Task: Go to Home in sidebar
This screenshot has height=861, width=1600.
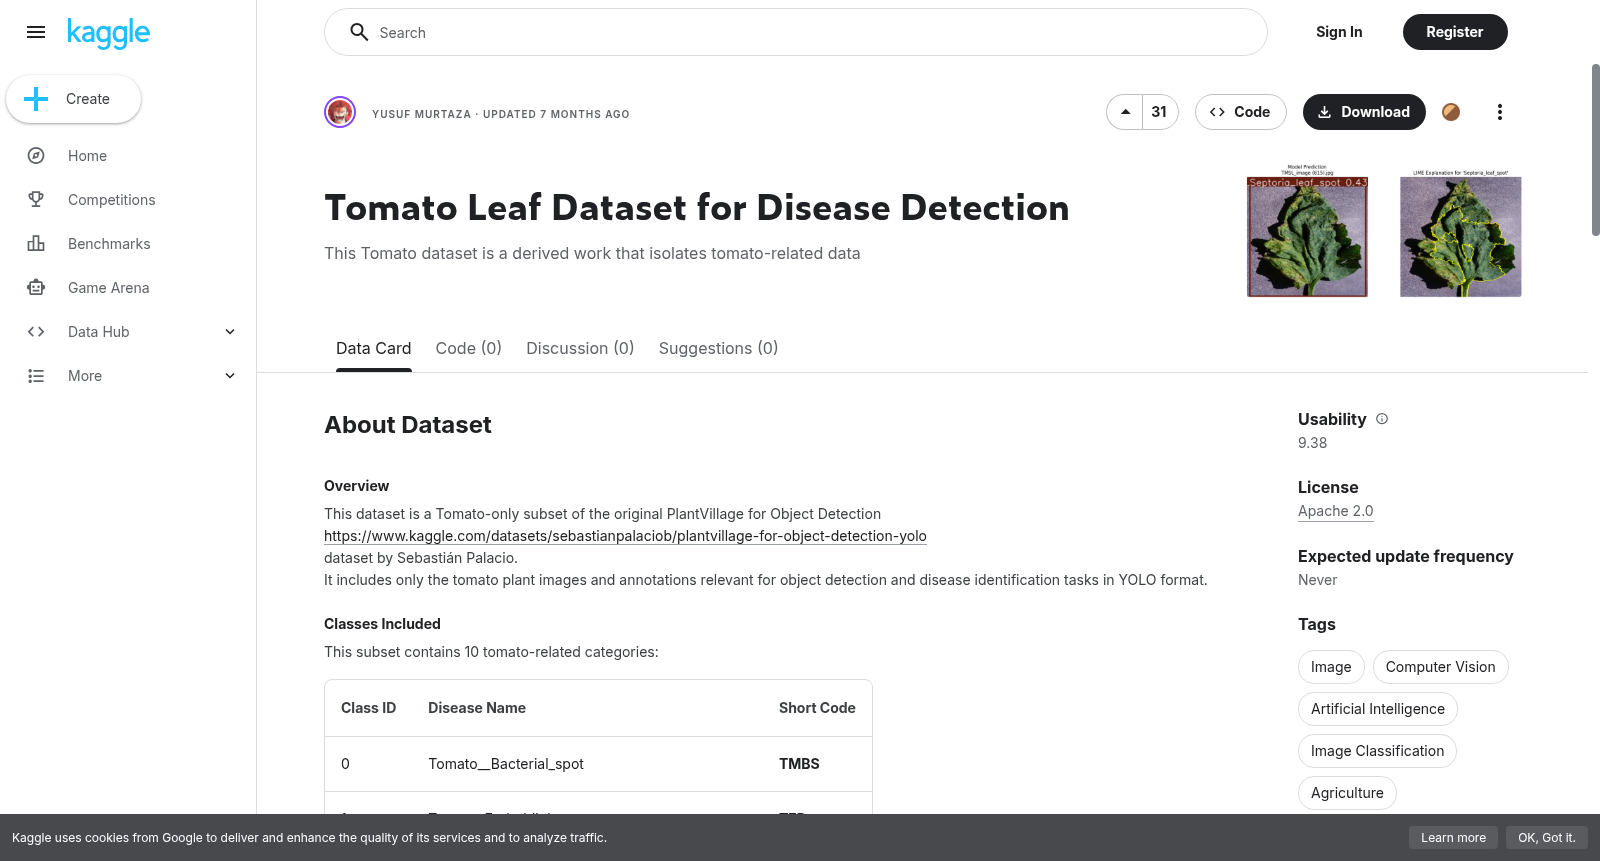Action: pyautogui.click(x=87, y=156)
